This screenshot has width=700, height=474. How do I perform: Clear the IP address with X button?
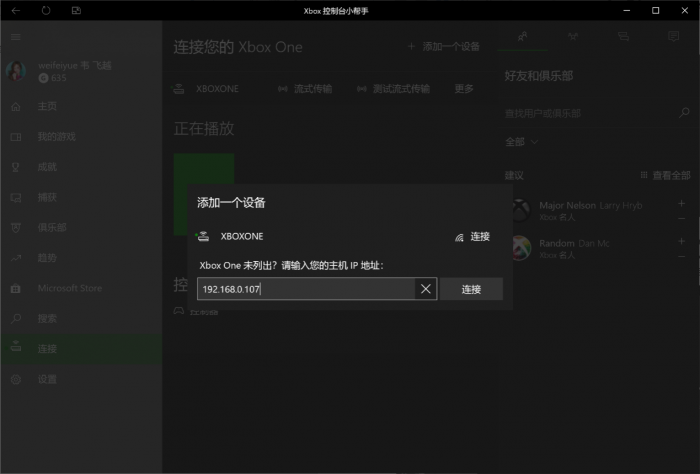[x=426, y=289]
